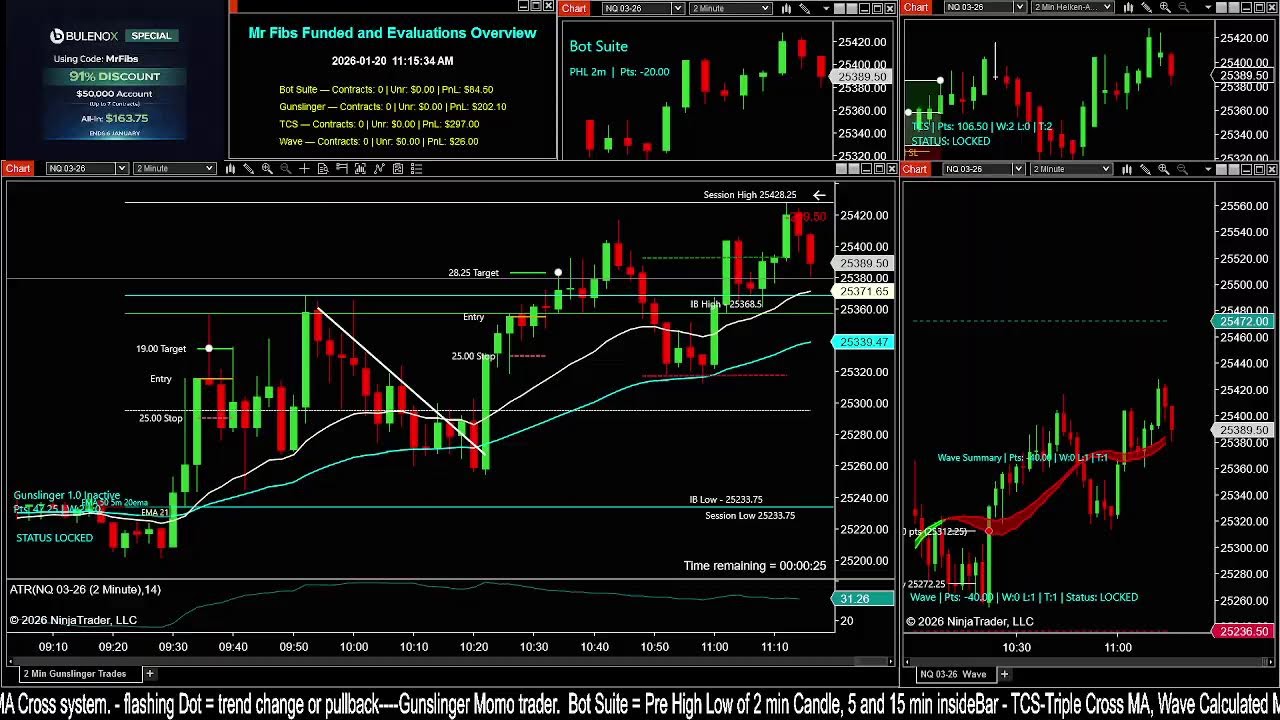Open drawing tools pencil on TCS Heiken-Ashi chart
Screen dimensions: 1280x720
click(1147, 8)
